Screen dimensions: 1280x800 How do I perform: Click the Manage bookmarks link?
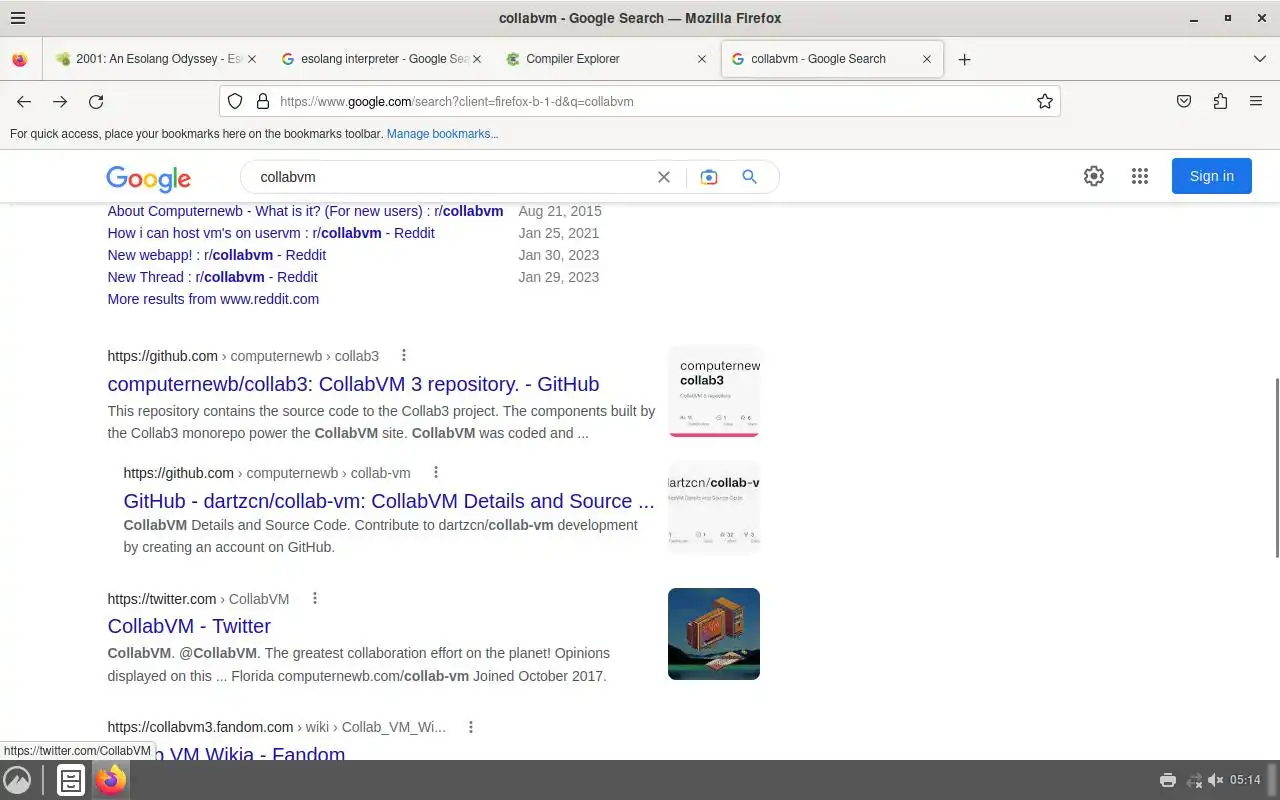pyautogui.click(x=442, y=134)
